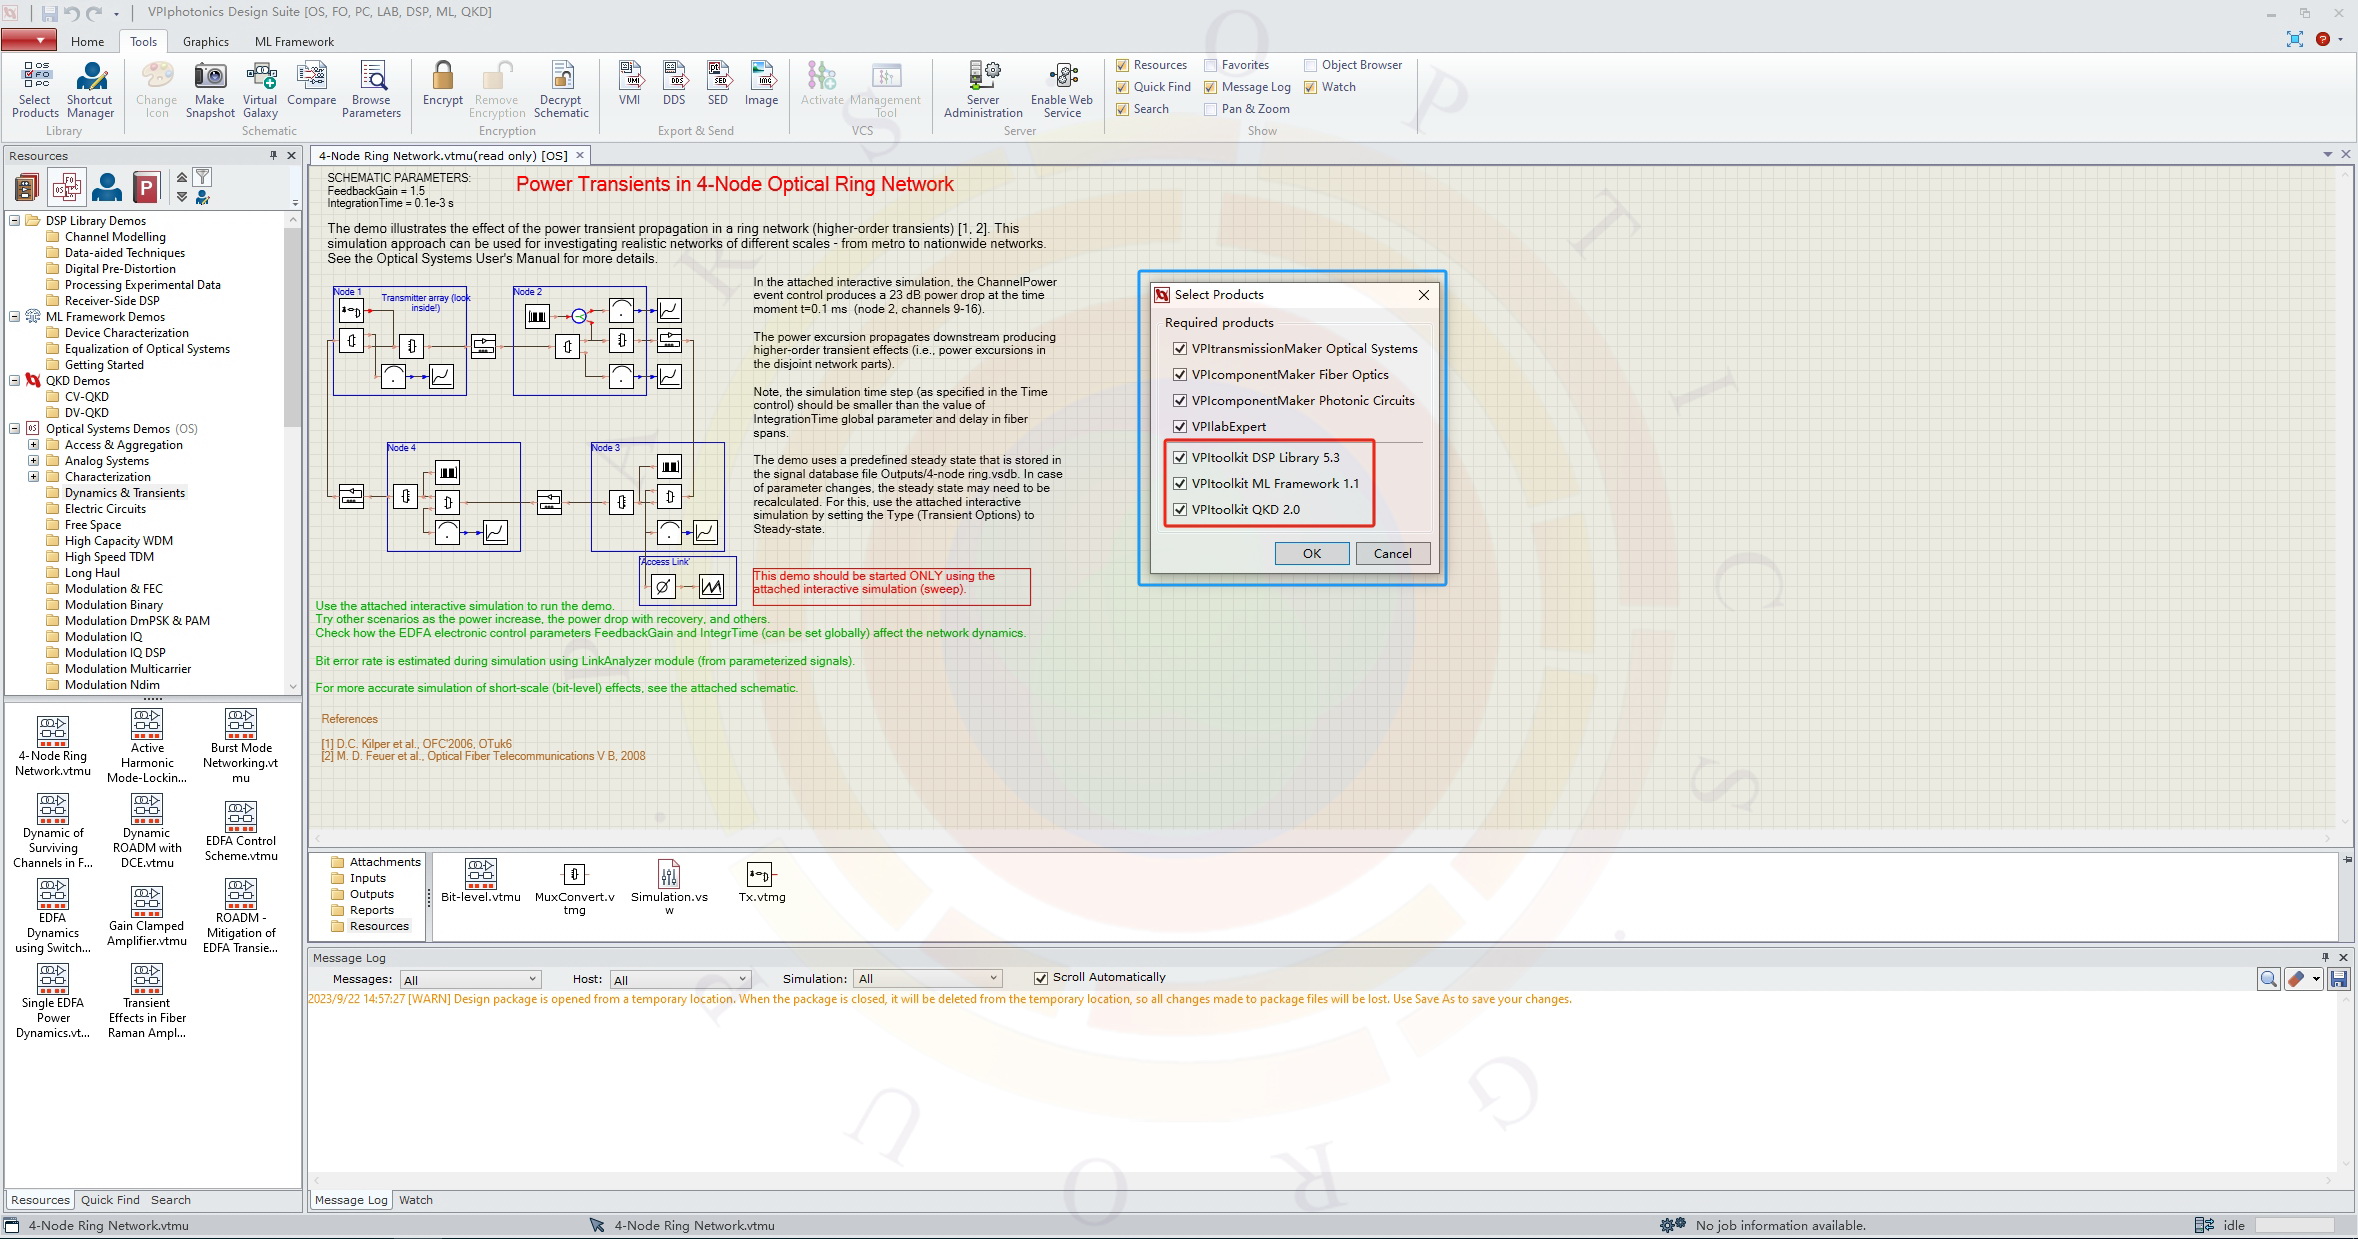Open the Messages filter dropdown

click(470, 979)
